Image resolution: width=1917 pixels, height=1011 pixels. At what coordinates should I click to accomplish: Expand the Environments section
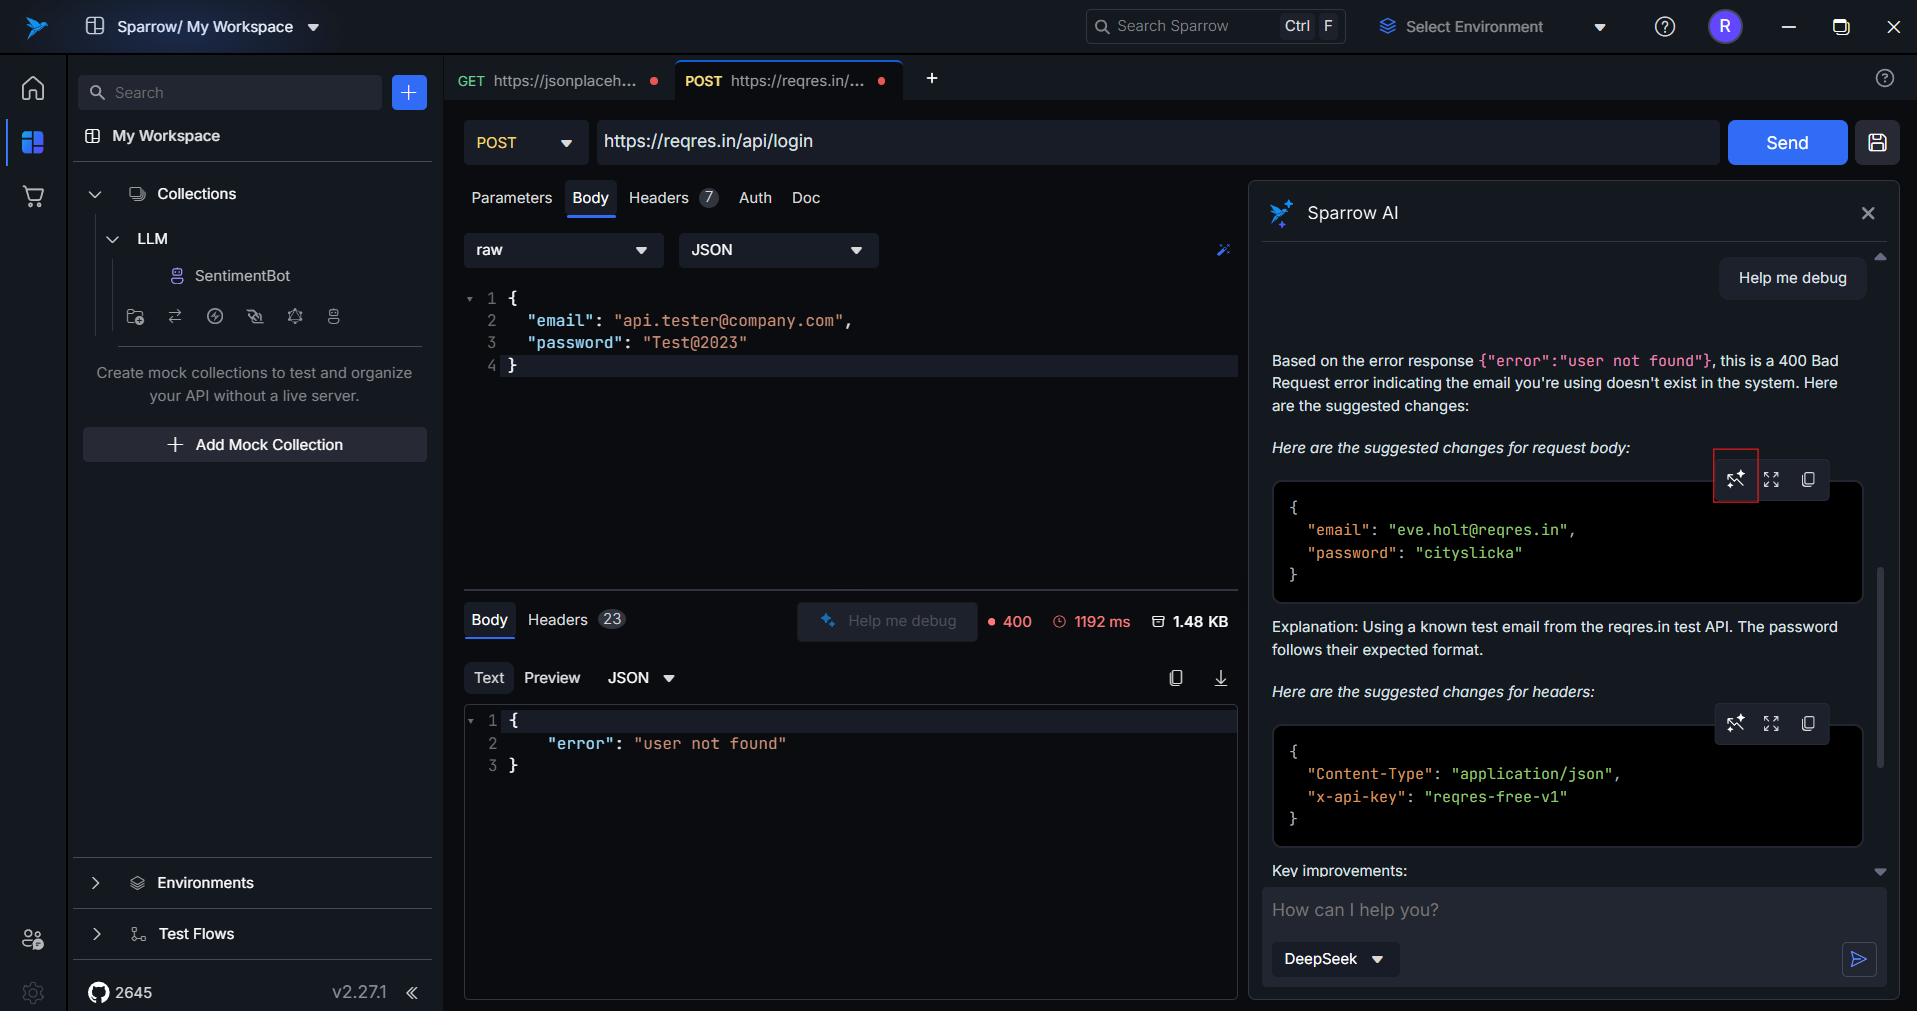click(x=95, y=883)
